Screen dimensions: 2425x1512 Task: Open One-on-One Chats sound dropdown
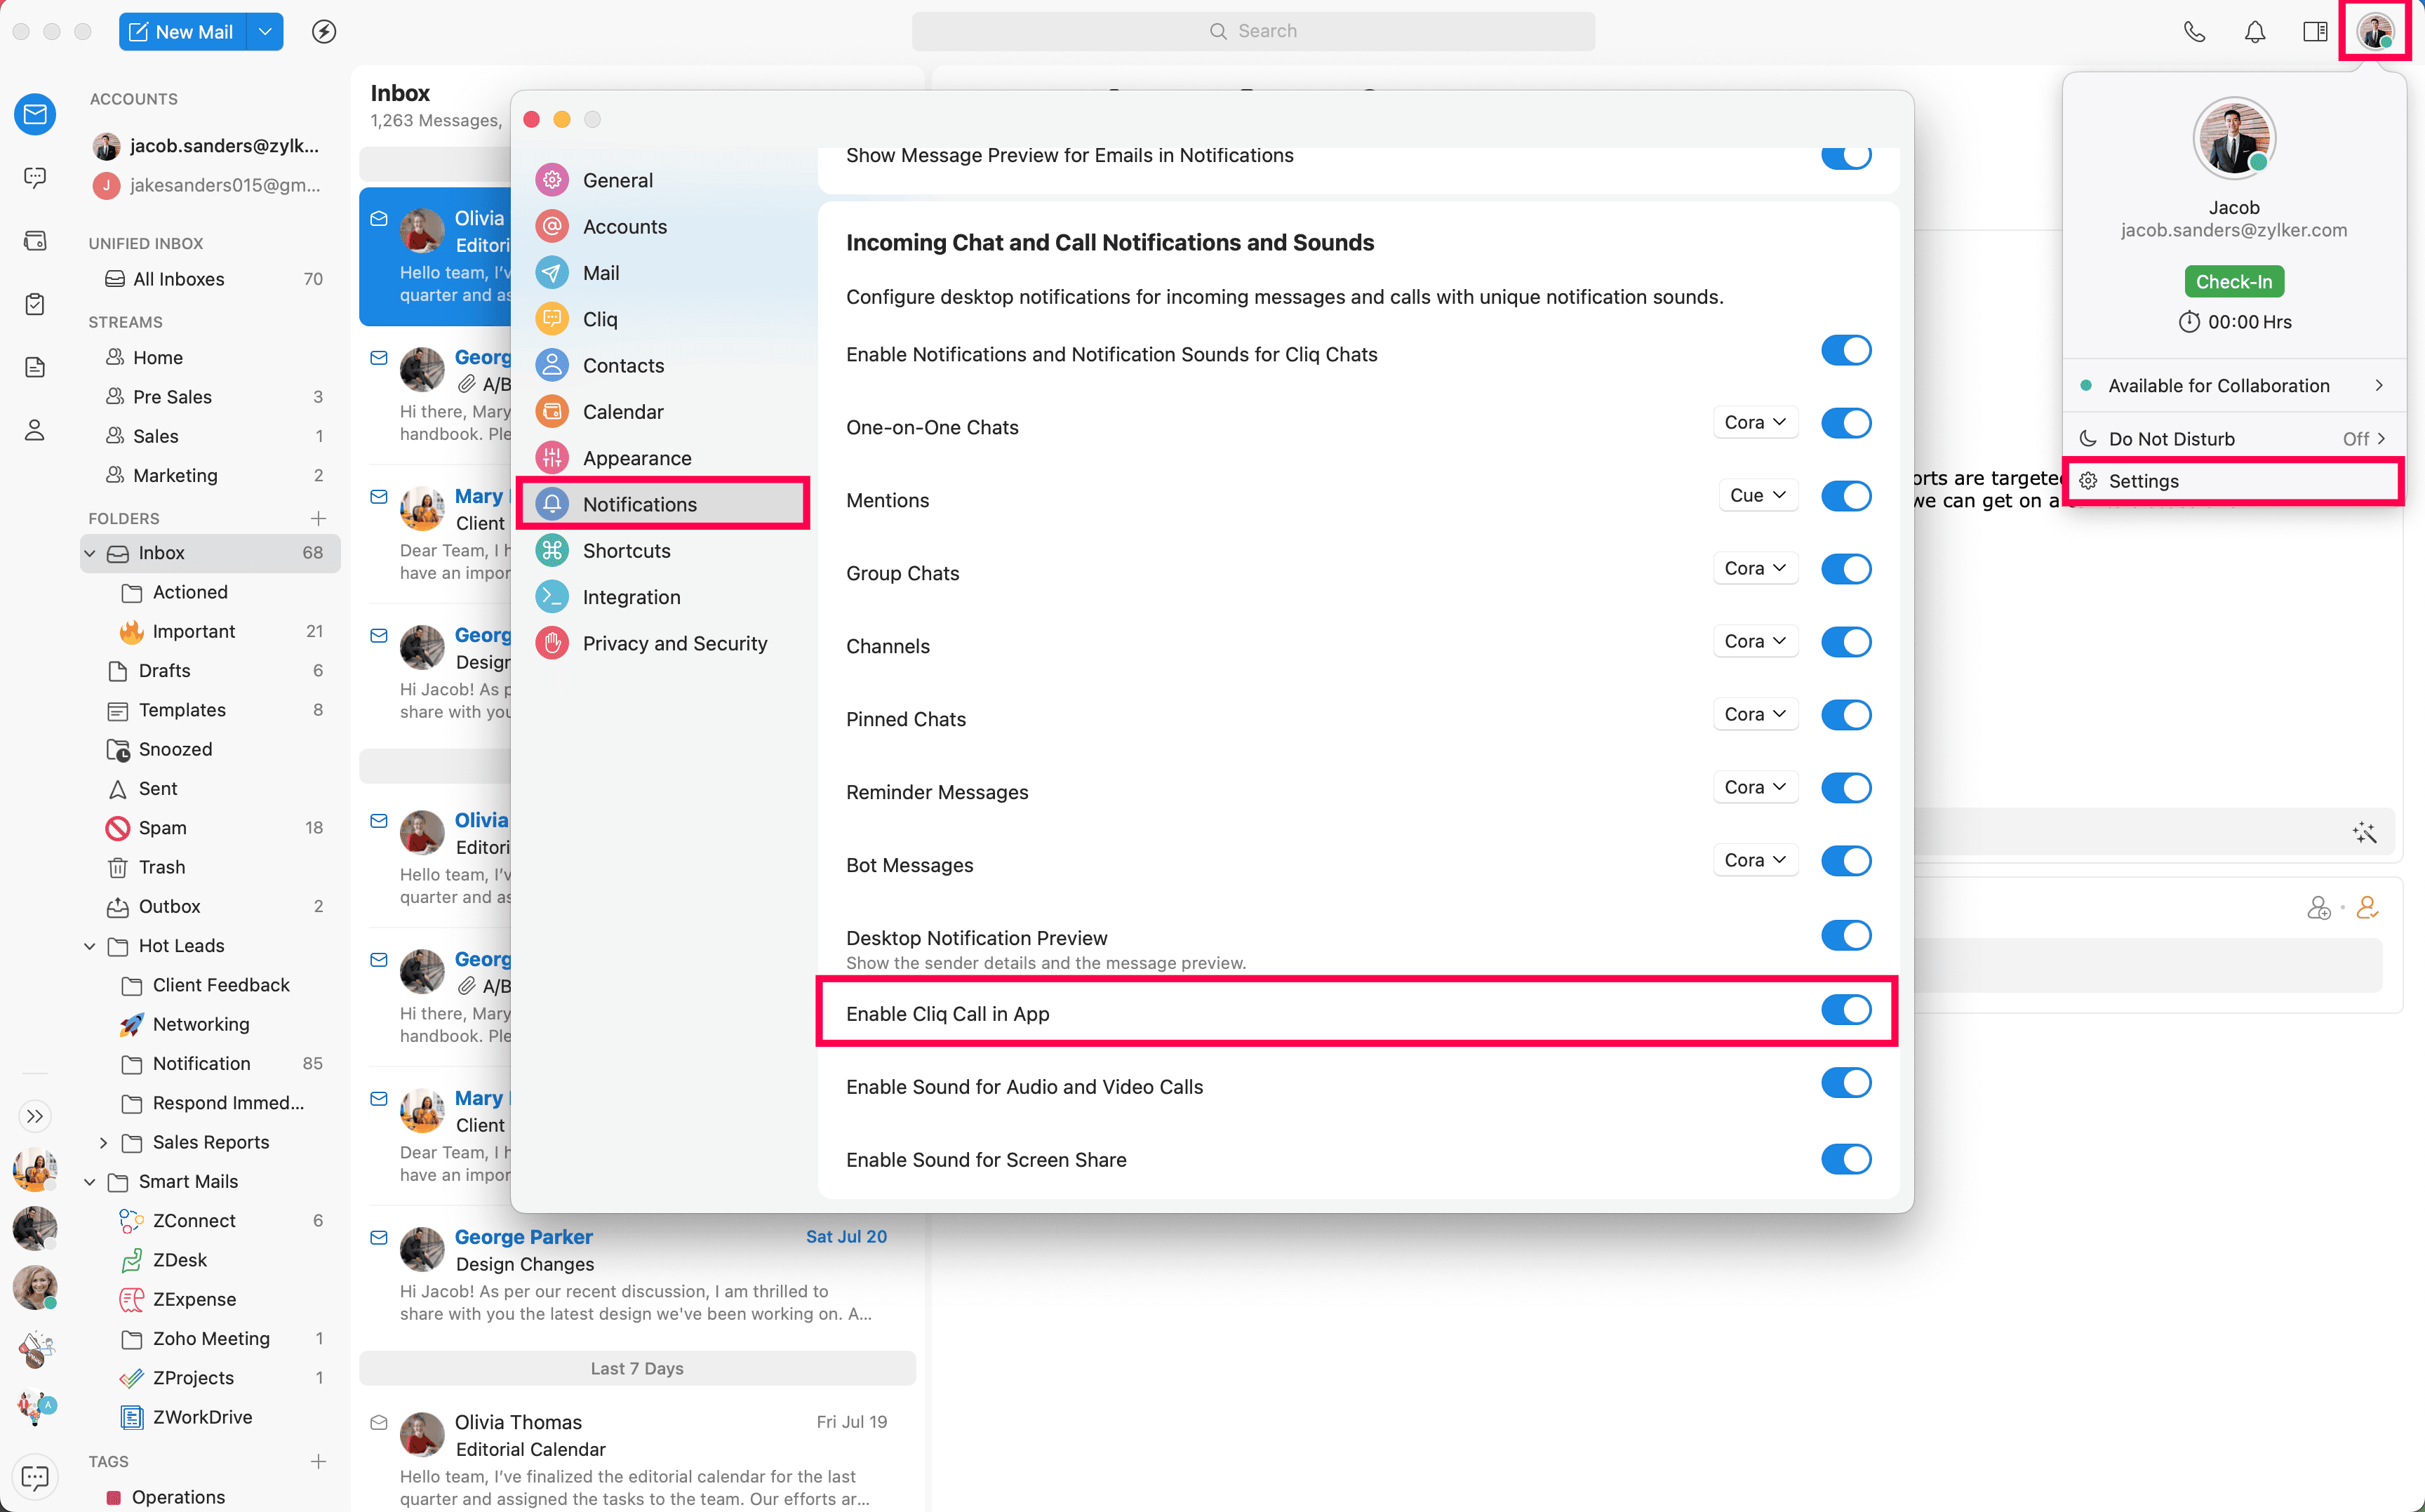[1755, 423]
